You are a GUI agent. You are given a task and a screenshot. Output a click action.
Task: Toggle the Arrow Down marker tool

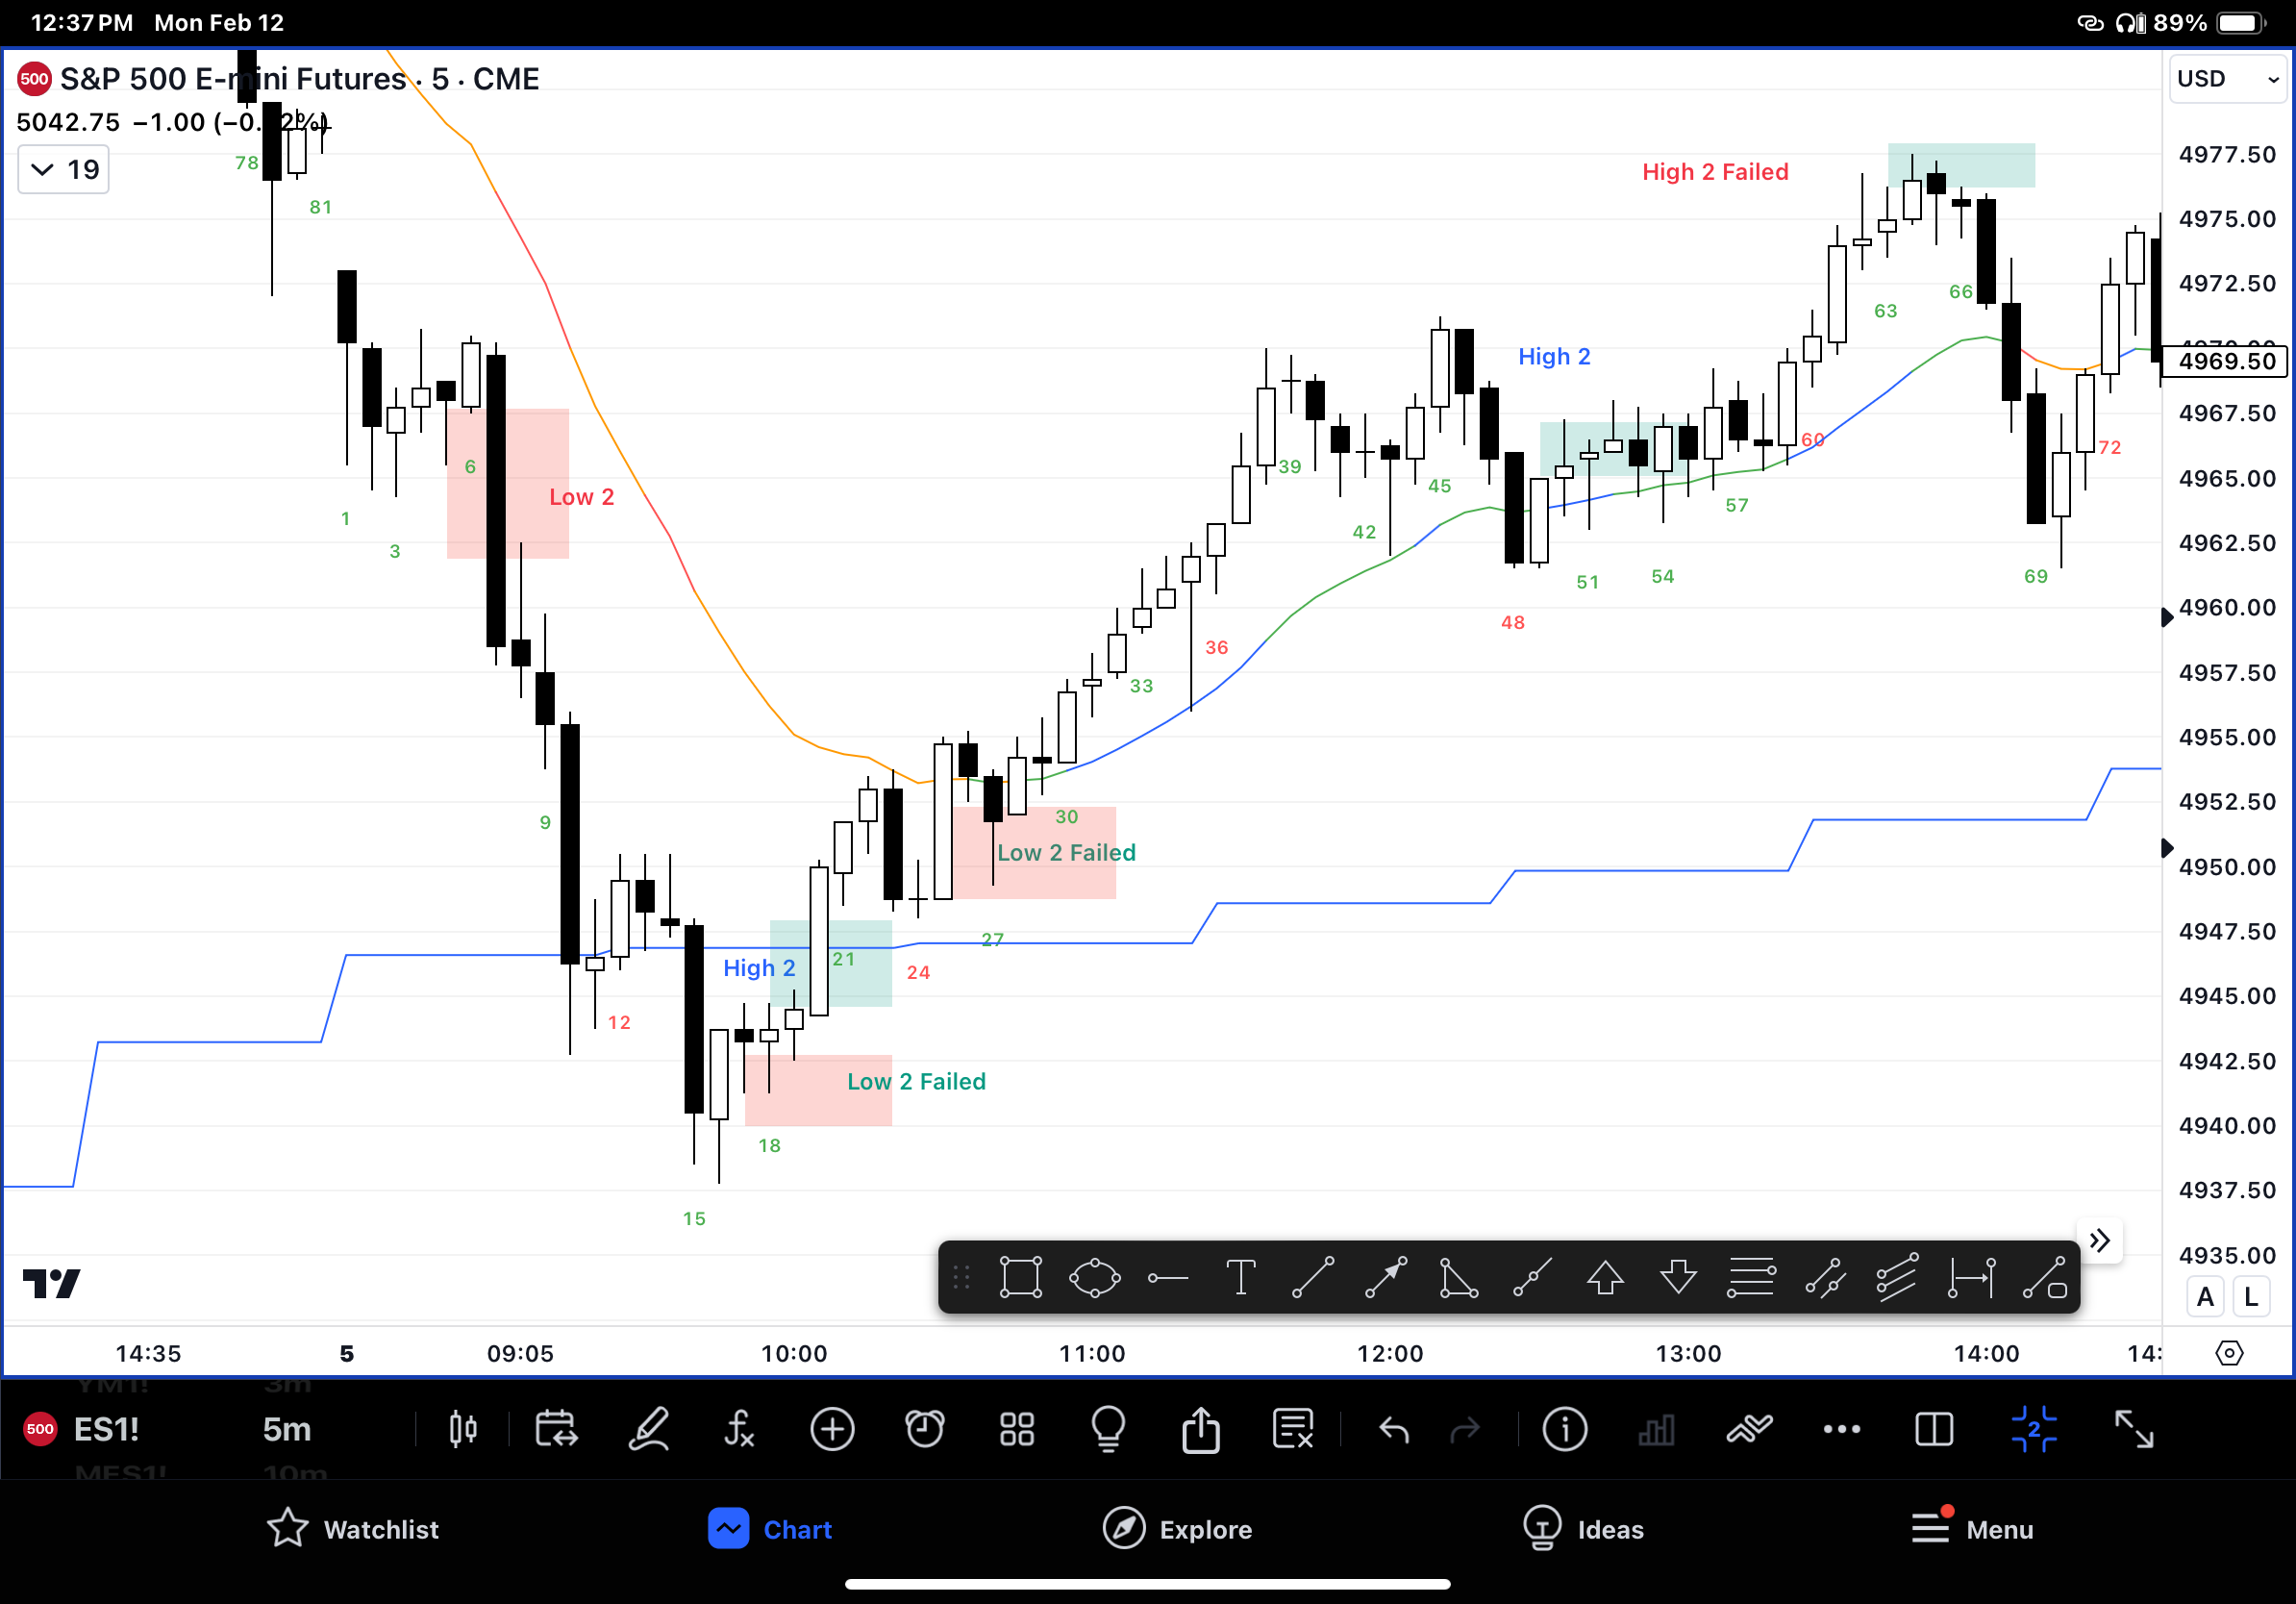coord(1678,1278)
